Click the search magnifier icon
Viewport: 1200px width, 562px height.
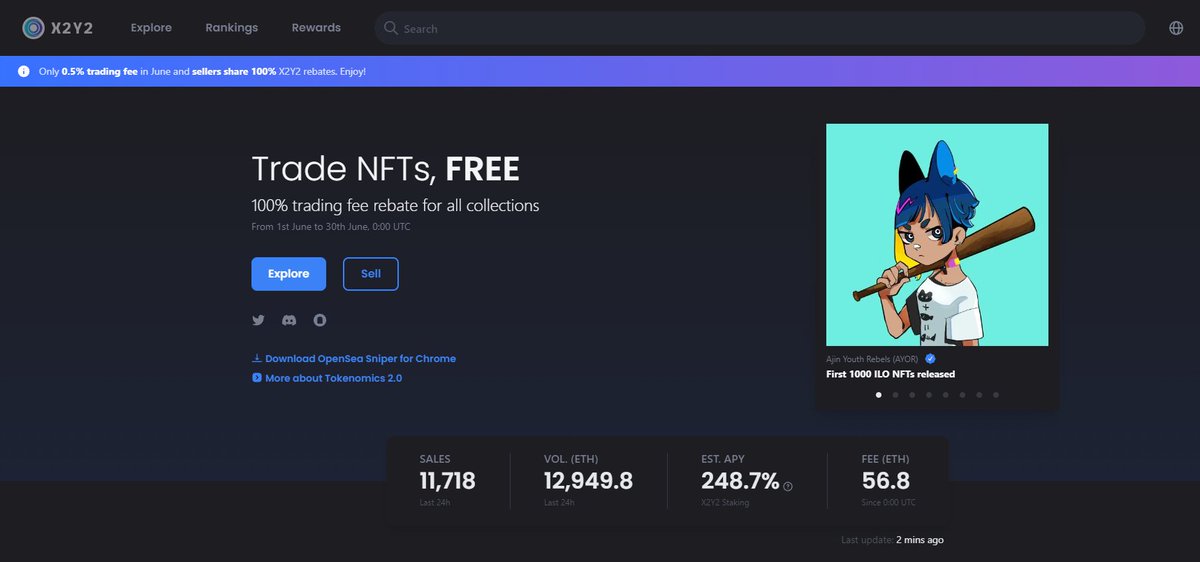391,28
